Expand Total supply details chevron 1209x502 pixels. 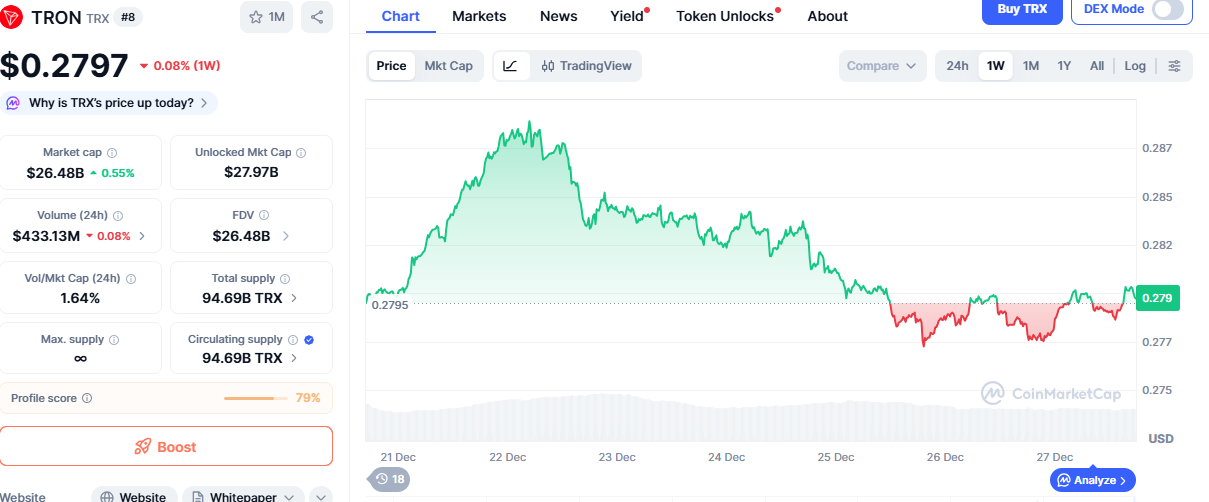[x=293, y=298]
